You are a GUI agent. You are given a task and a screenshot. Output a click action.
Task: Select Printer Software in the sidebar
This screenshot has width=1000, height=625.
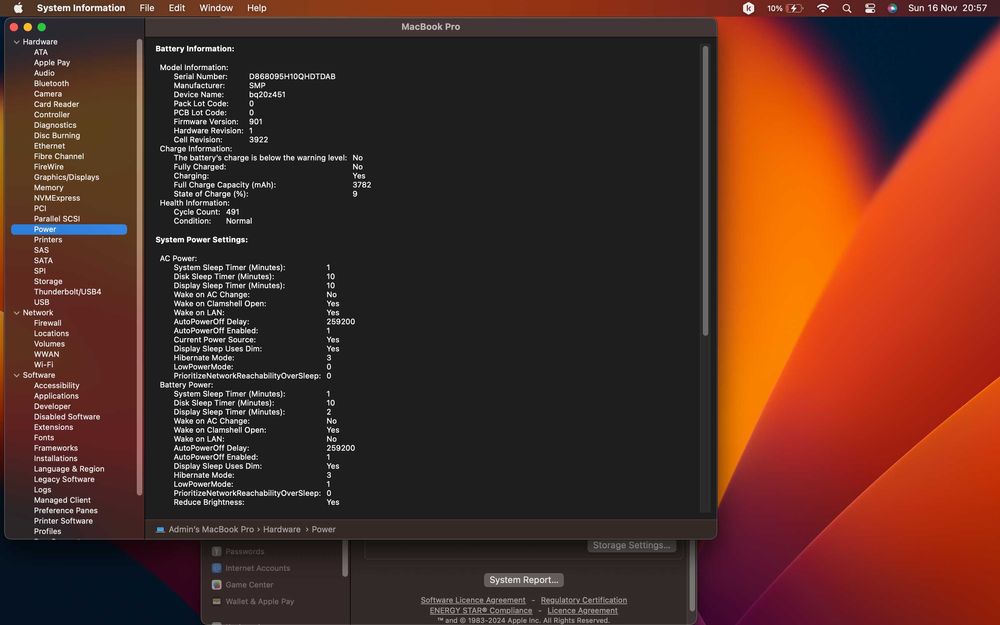(63, 521)
